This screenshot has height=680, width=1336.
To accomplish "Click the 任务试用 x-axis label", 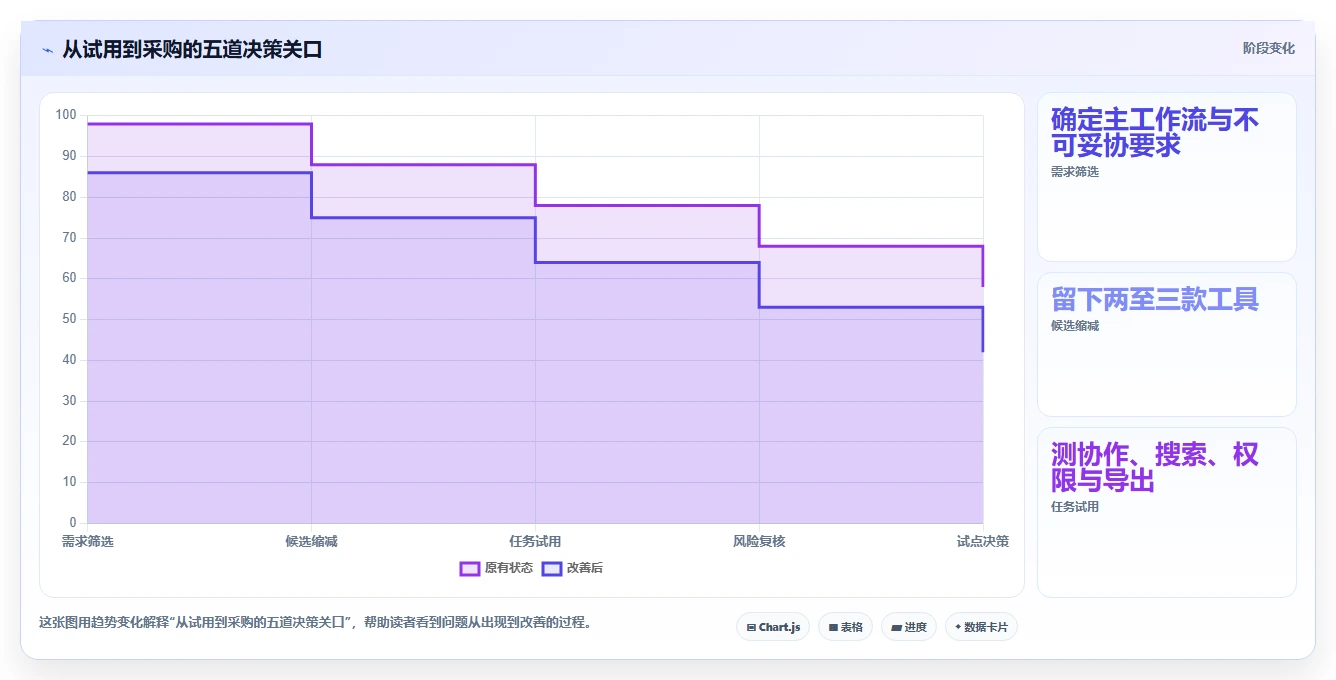I will [535, 541].
